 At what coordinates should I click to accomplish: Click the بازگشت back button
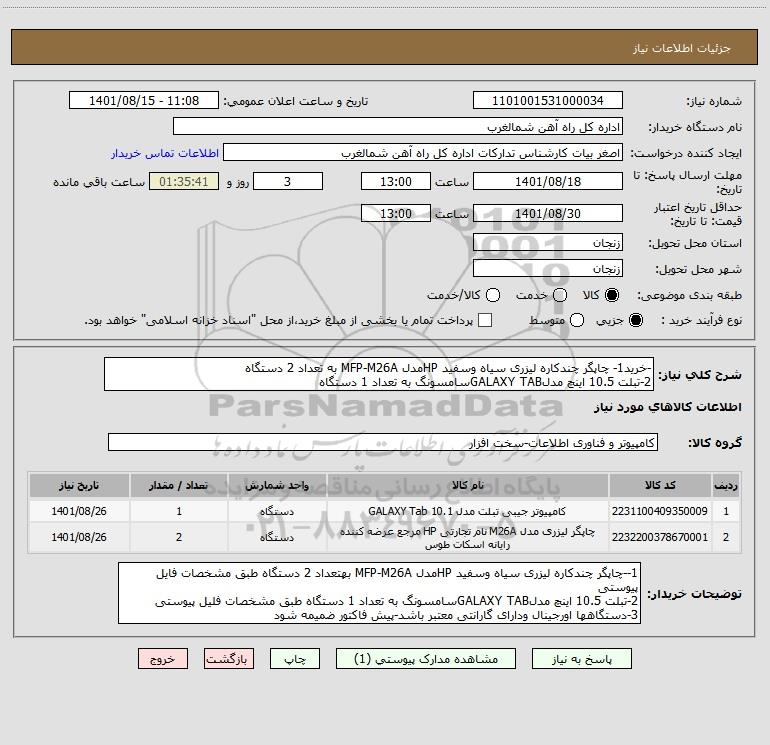coord(229,659)
